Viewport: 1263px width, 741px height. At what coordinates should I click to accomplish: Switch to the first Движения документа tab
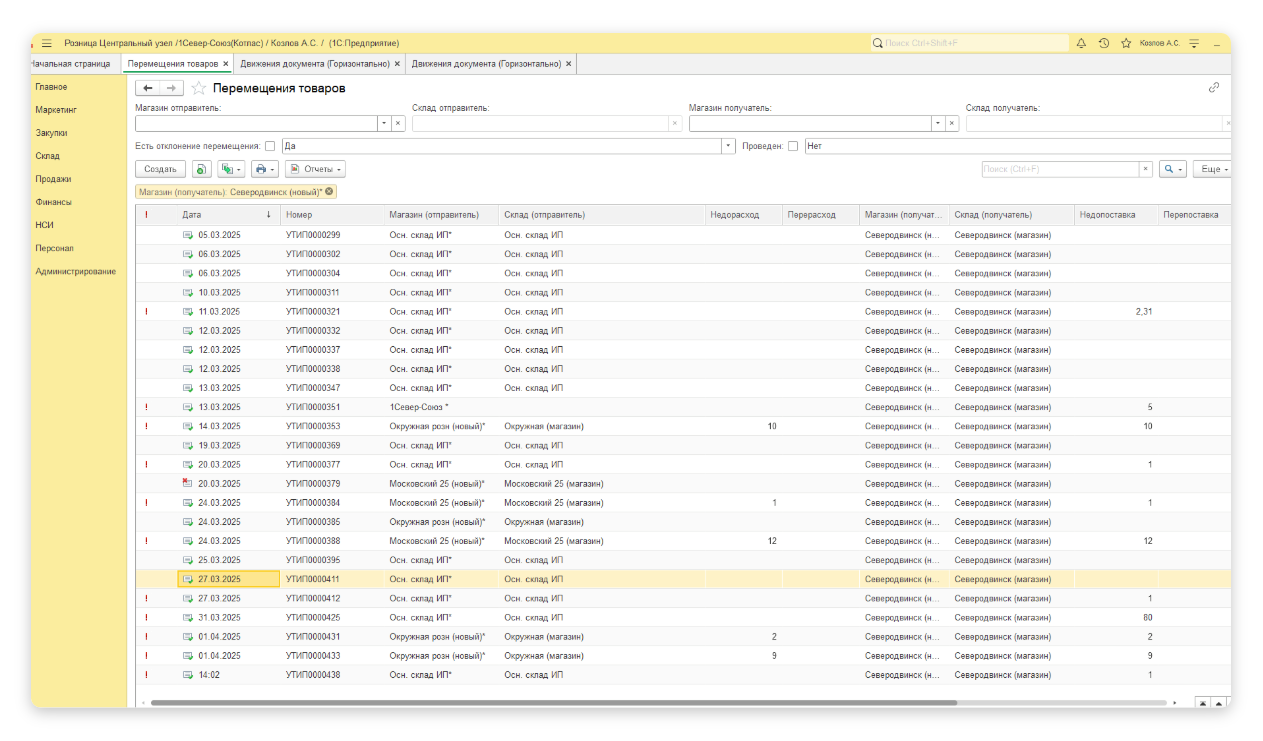(315, 64)
